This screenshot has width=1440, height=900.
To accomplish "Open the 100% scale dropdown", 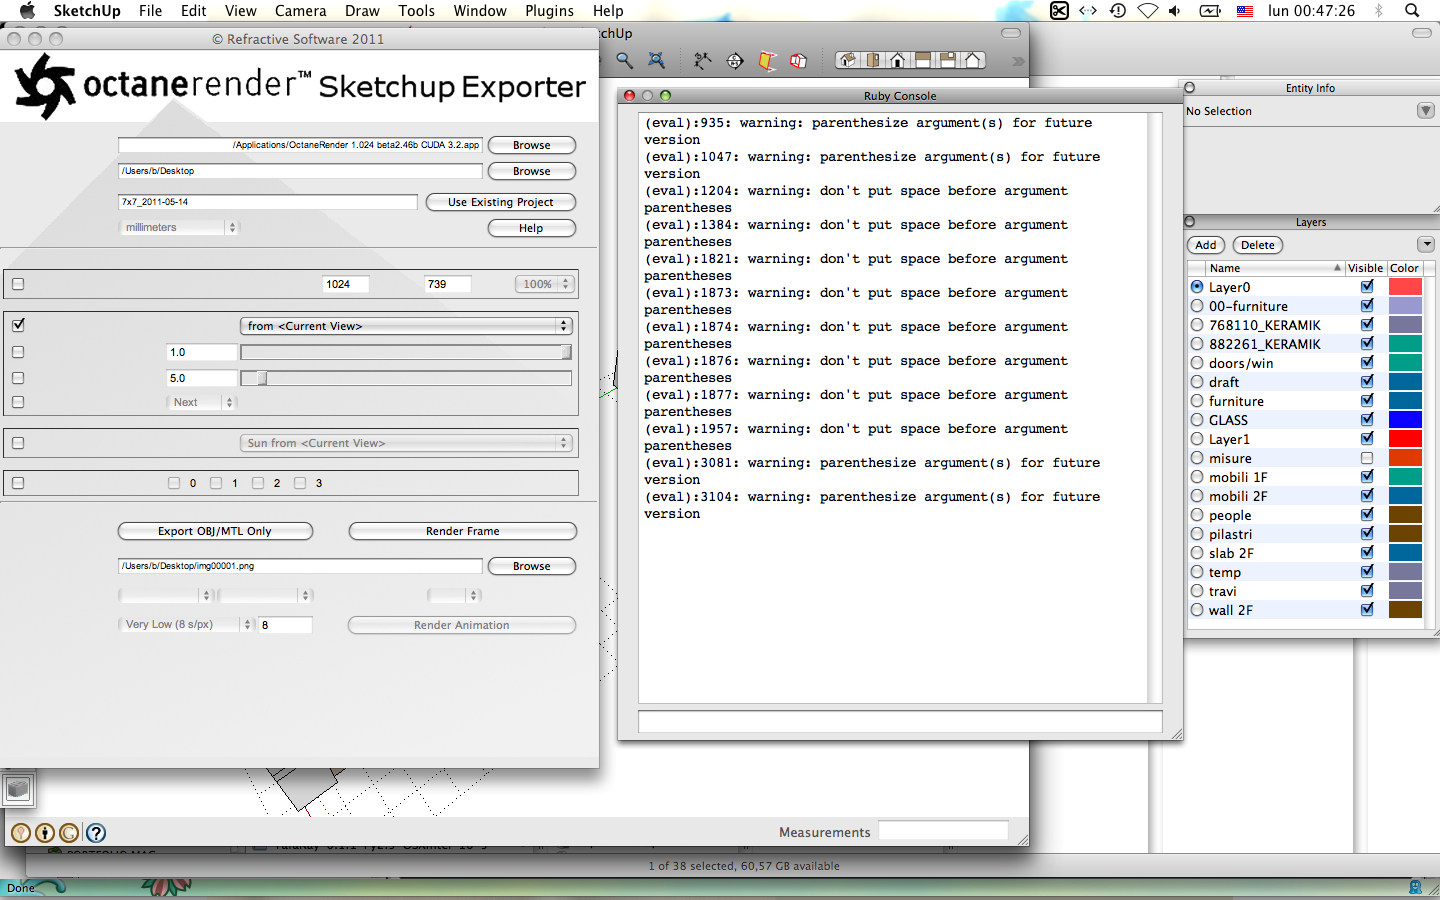I will [544, 284].
